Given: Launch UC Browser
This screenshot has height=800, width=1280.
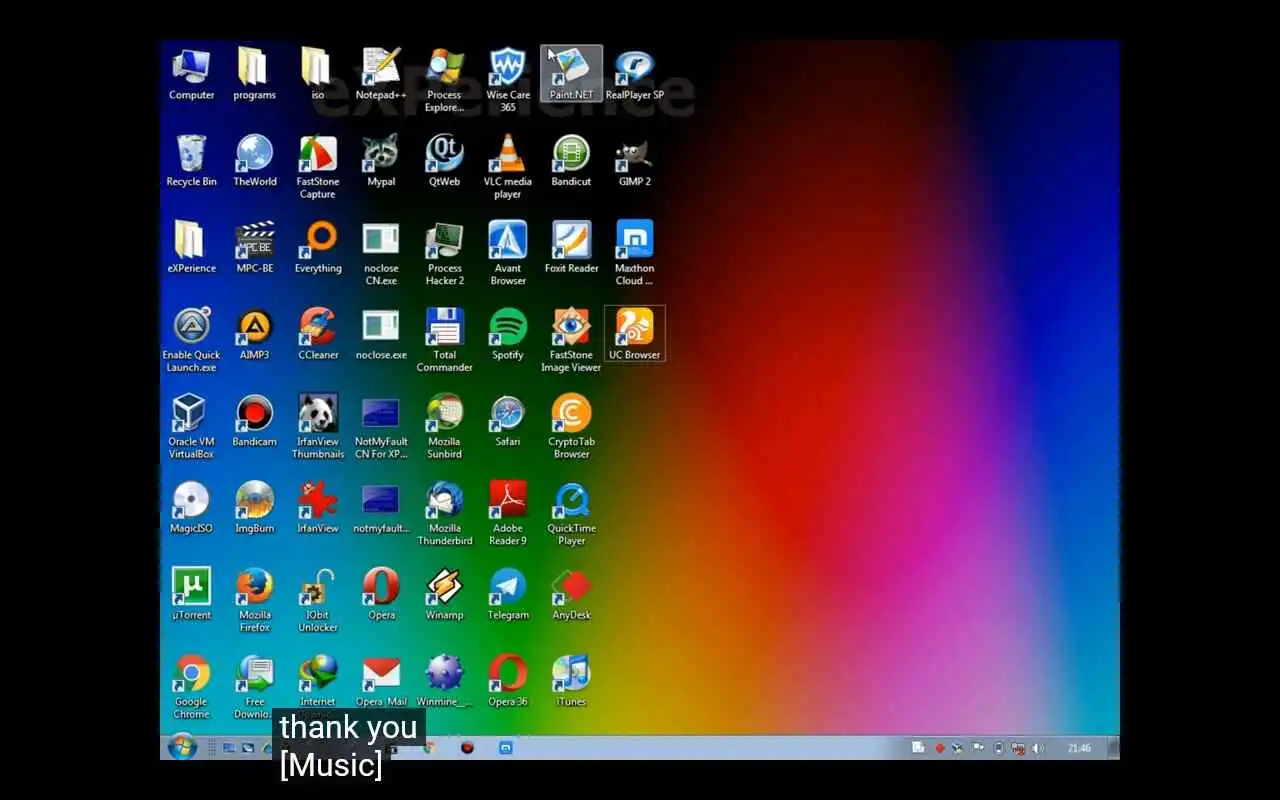Looking at the screenshot, I should coord(635,334).
